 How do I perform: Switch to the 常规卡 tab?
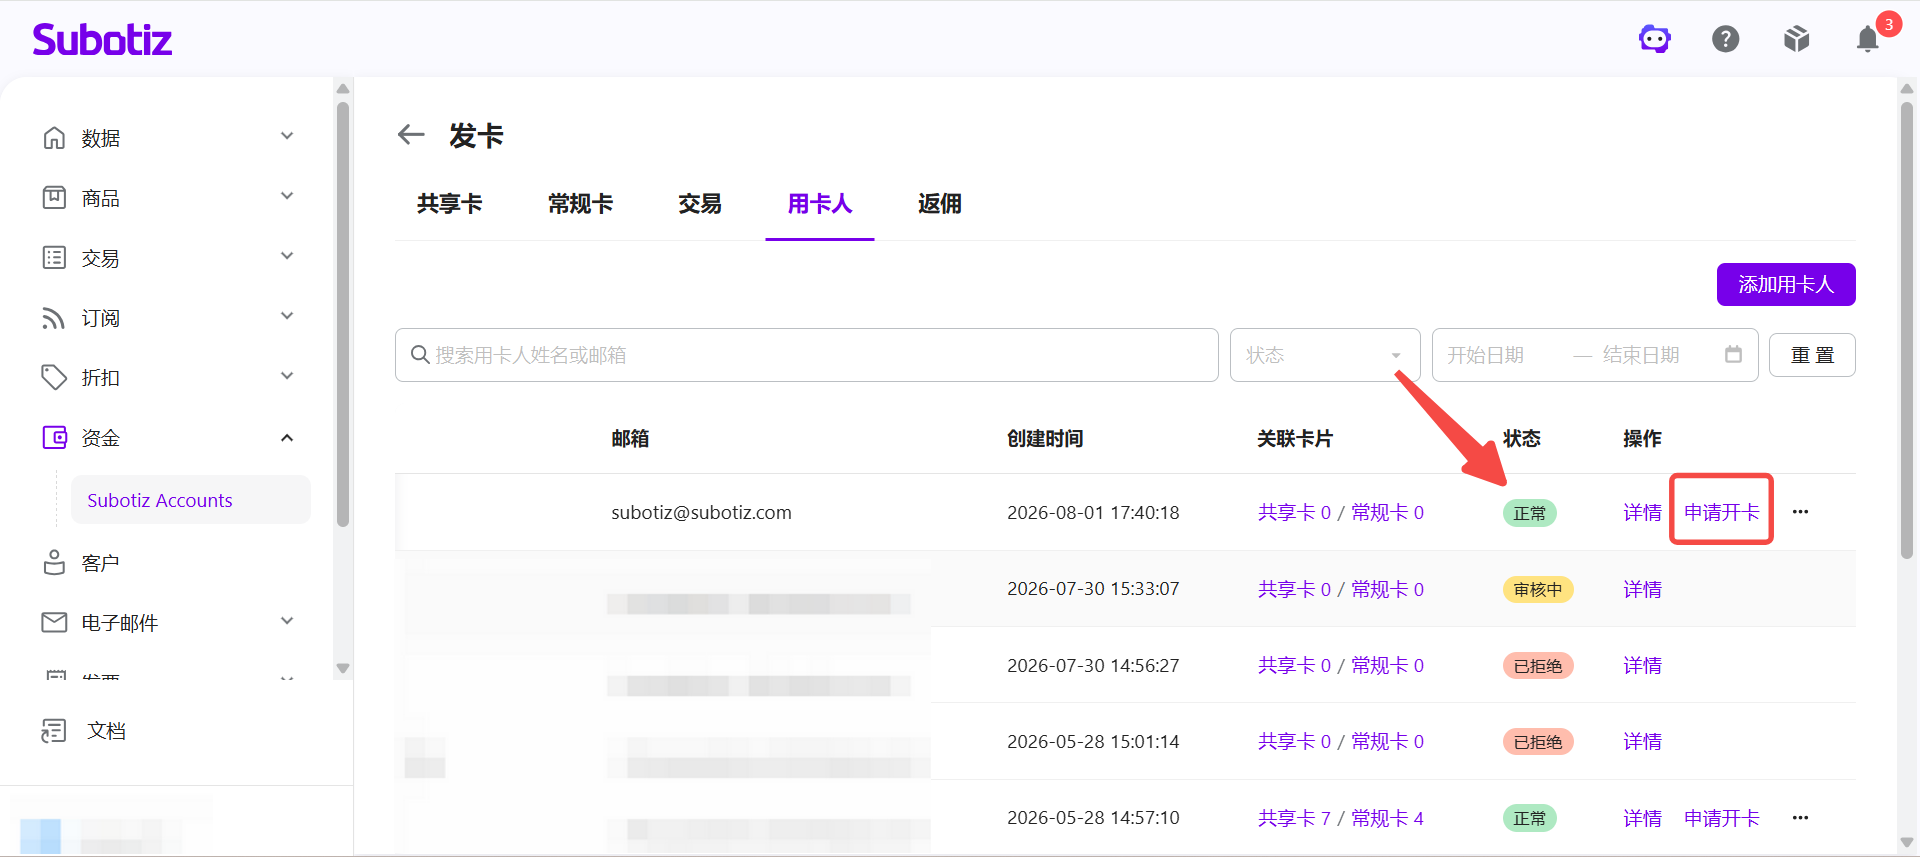click(x=580, y=204)
